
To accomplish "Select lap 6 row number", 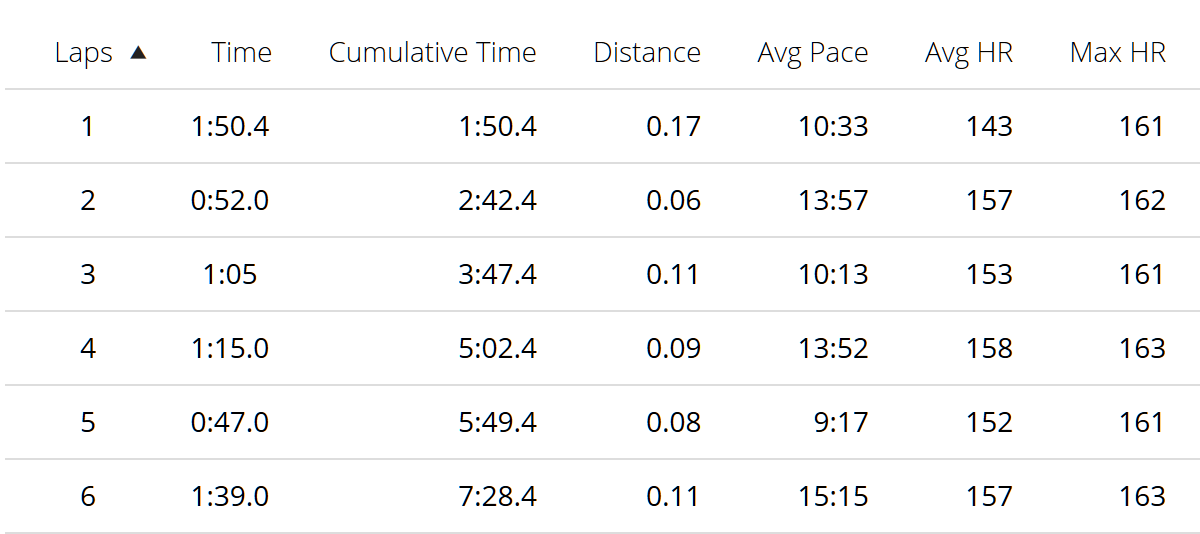I will click(88, 497).
